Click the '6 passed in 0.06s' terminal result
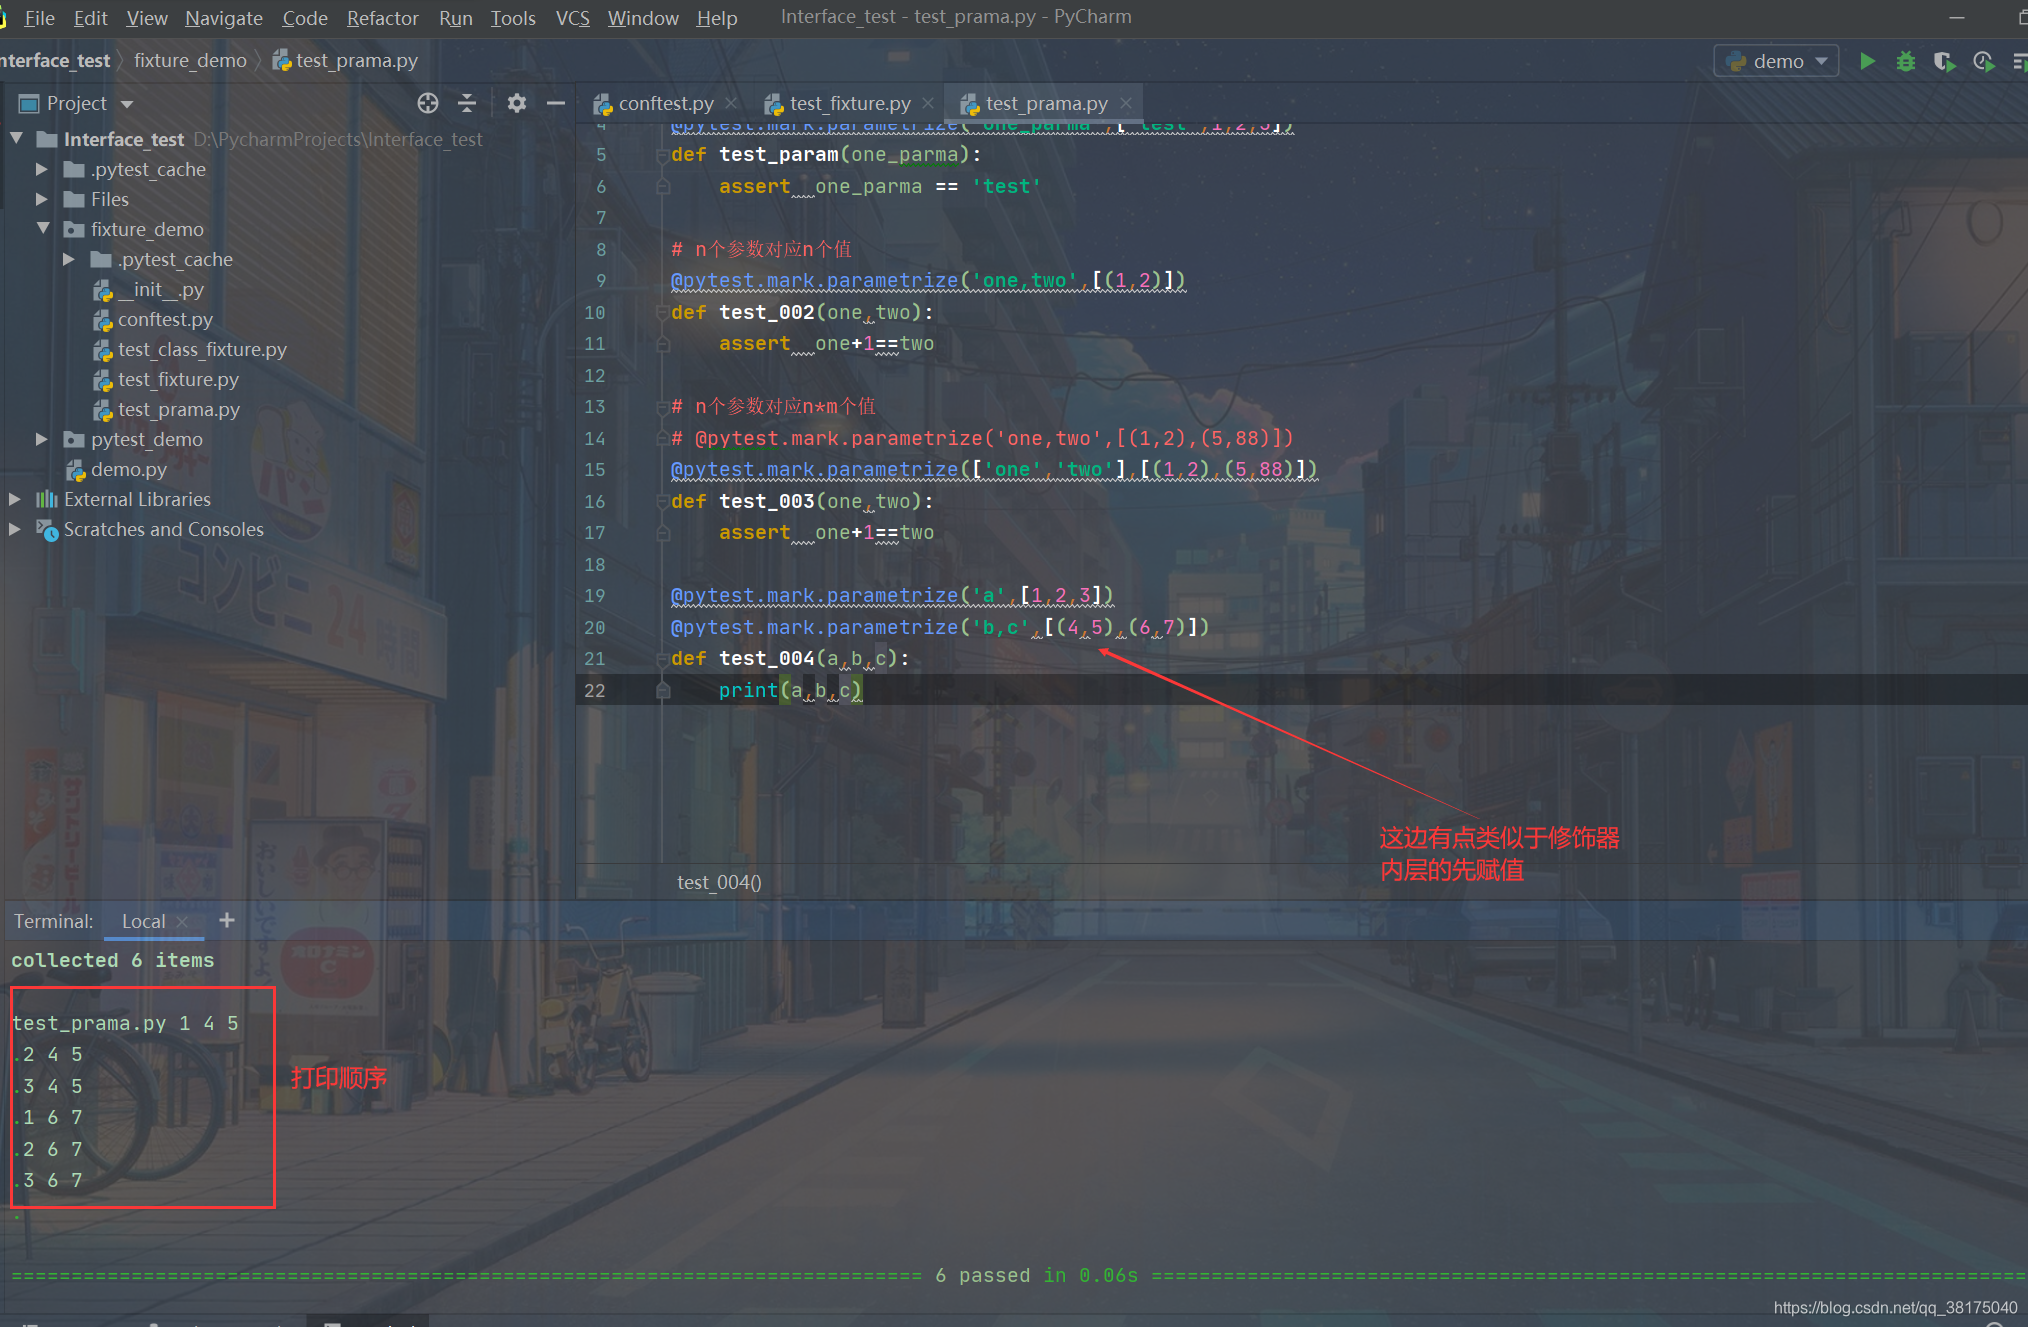The image size is (2028, 1327). [x=1036, y=1275]
